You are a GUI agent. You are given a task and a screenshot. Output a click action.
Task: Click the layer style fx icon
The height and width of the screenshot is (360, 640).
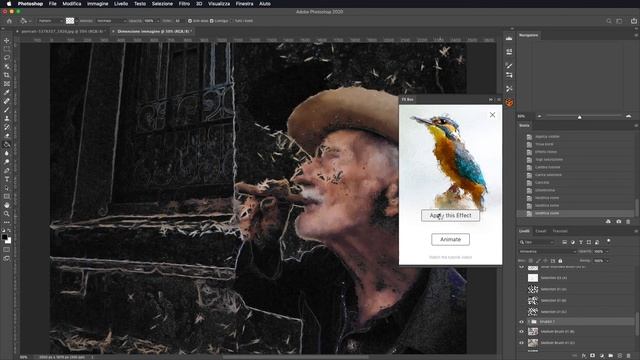click(x=584, y=356)
